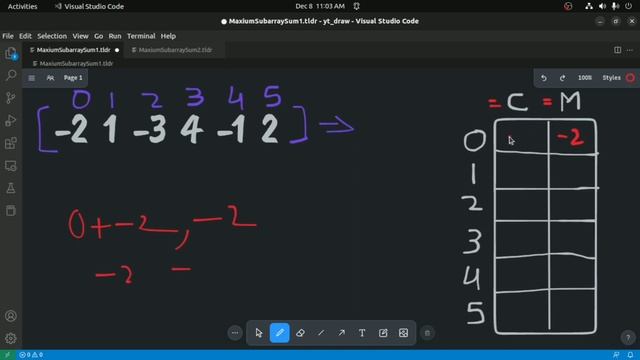Screen dimensions: 640x360
Task: Choose the eraser tool
Action: click(300, 333)
